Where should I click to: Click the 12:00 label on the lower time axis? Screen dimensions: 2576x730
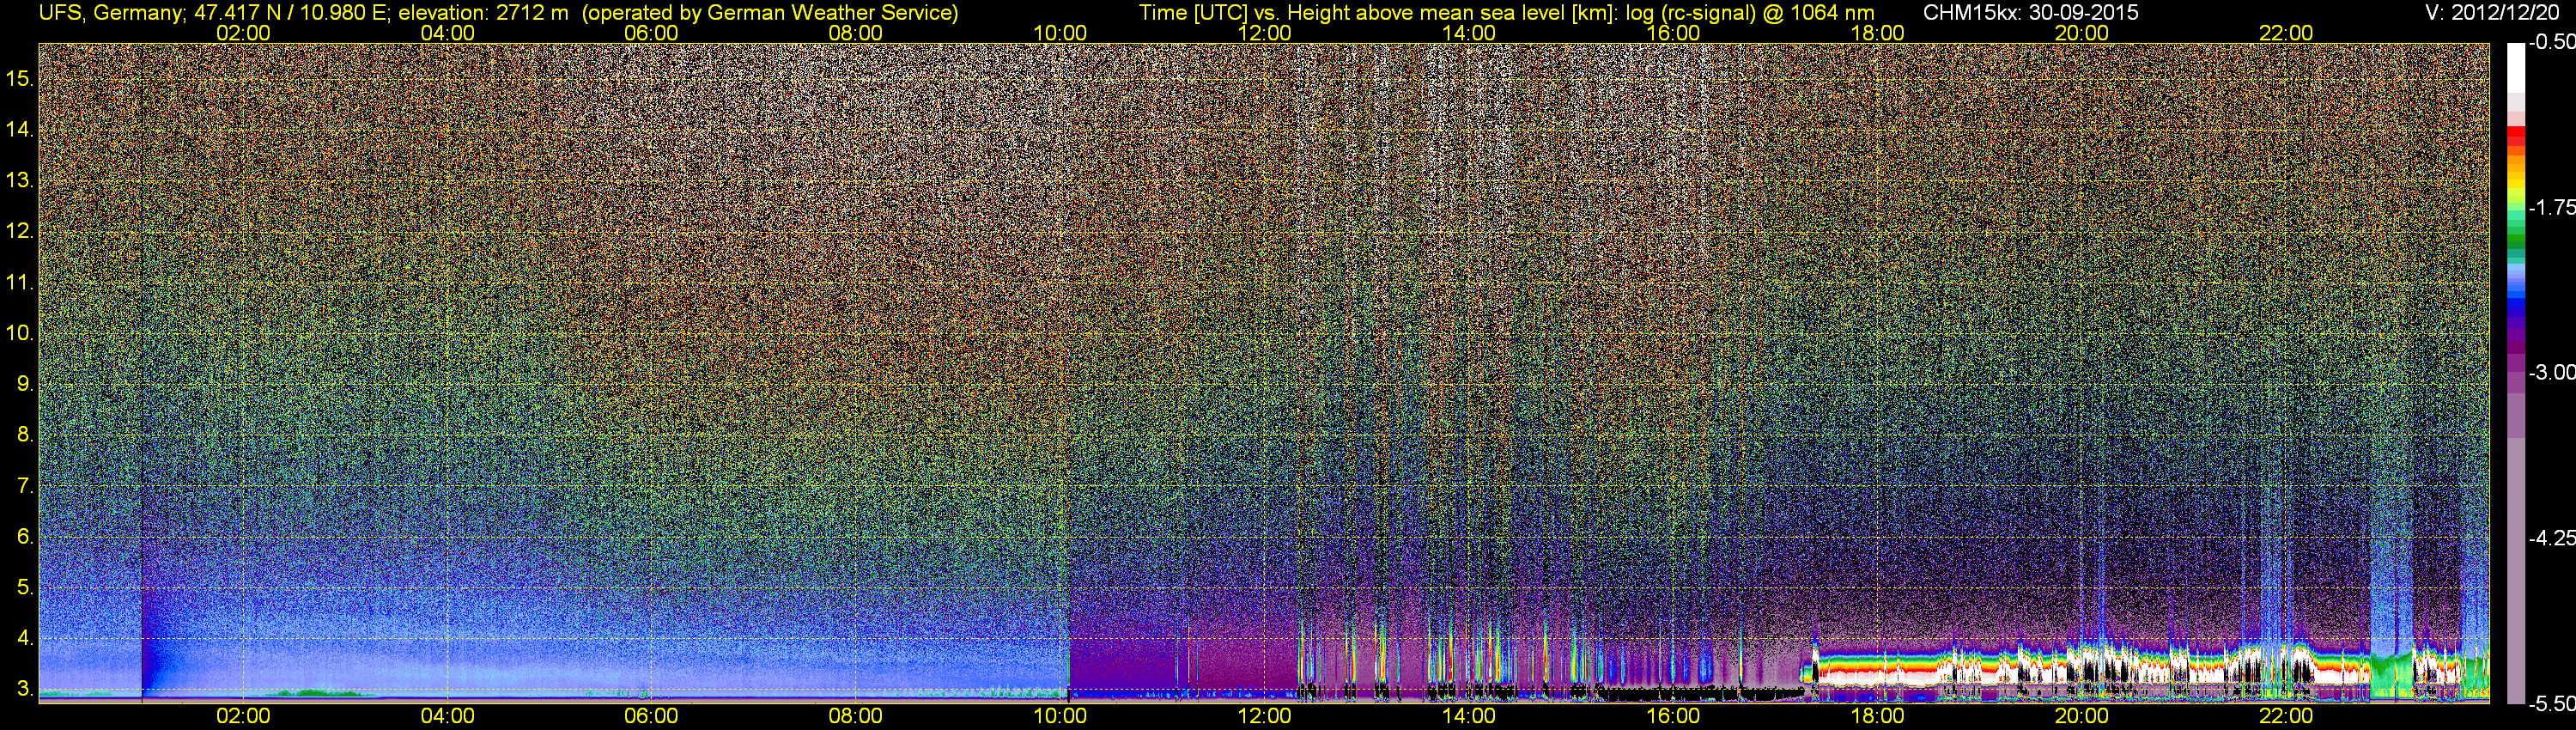1264,717
